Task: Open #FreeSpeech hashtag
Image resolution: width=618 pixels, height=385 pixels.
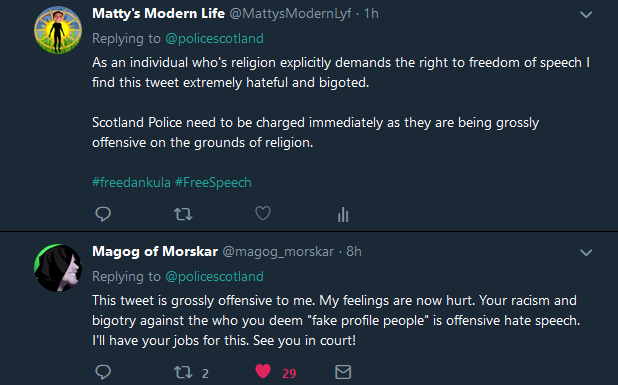Action: click(x=213, y=182)
